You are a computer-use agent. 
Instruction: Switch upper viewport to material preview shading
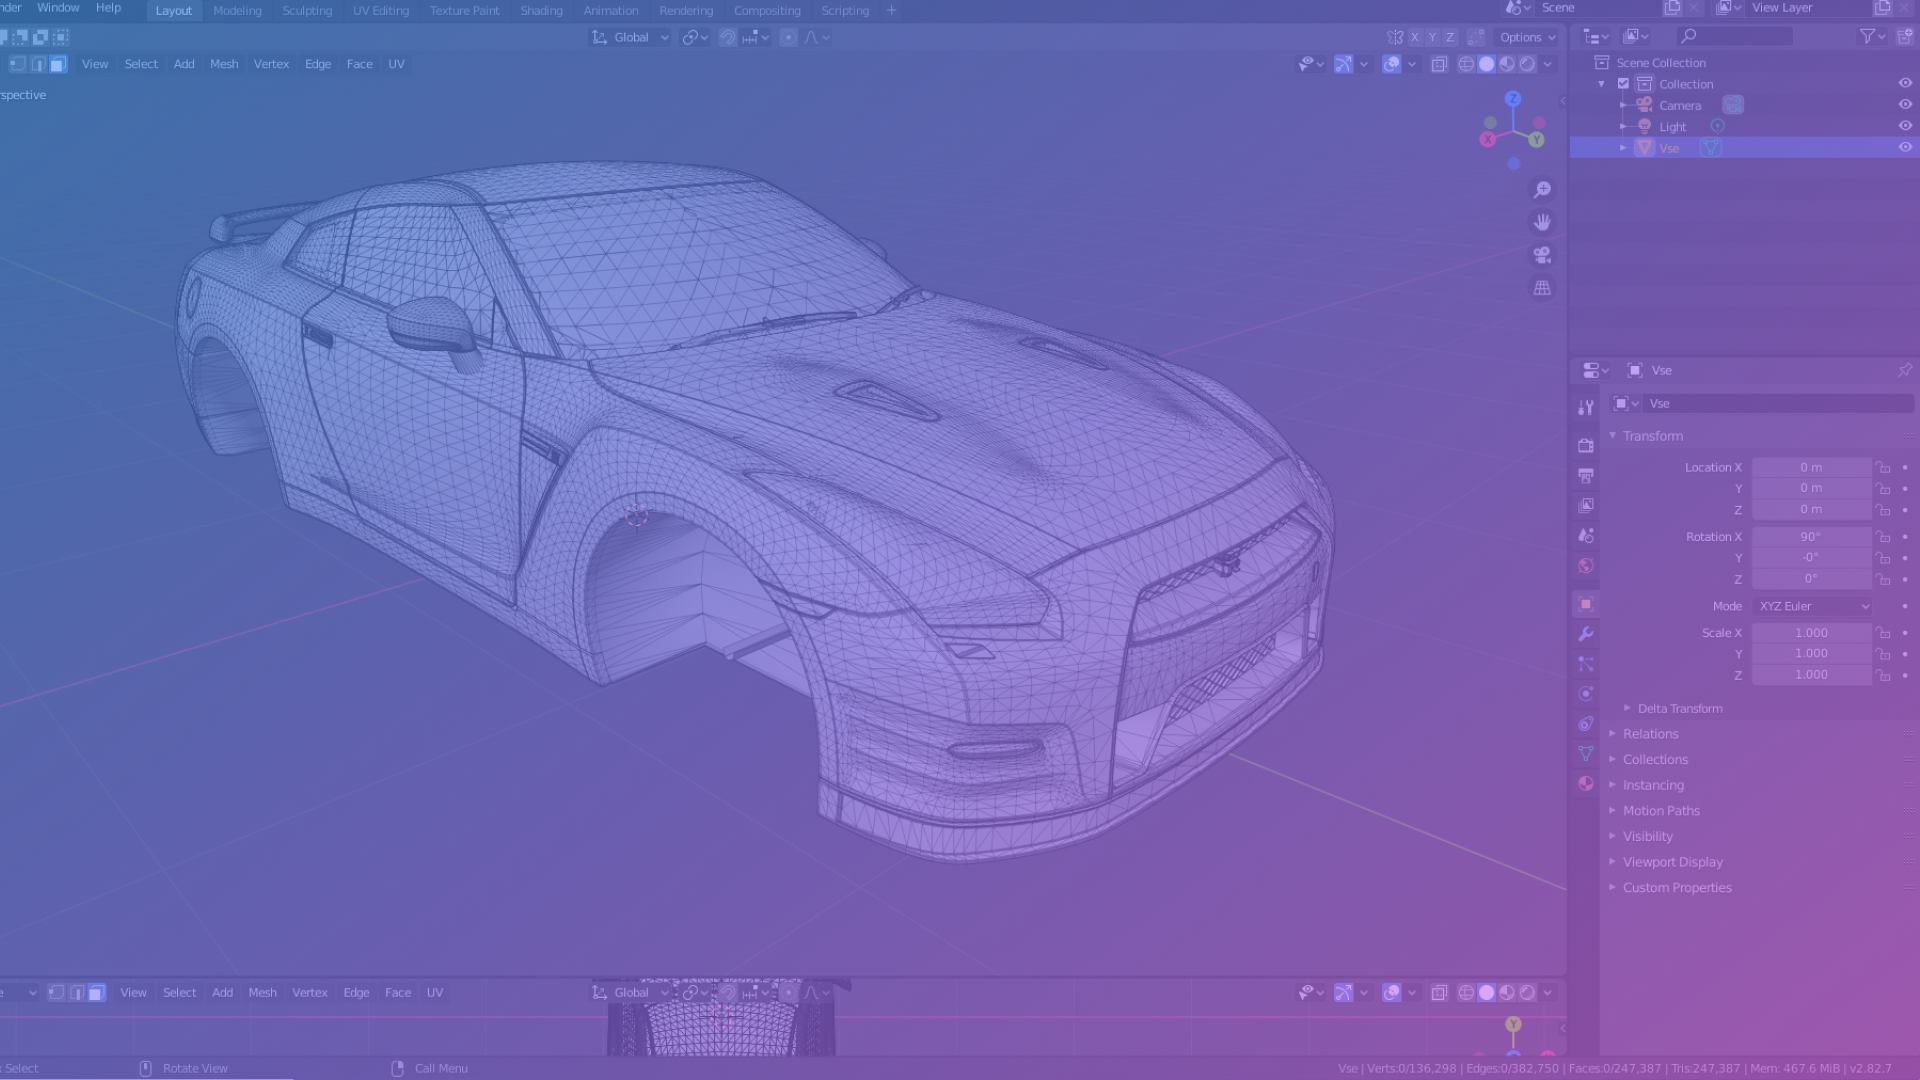(1507, 64)
